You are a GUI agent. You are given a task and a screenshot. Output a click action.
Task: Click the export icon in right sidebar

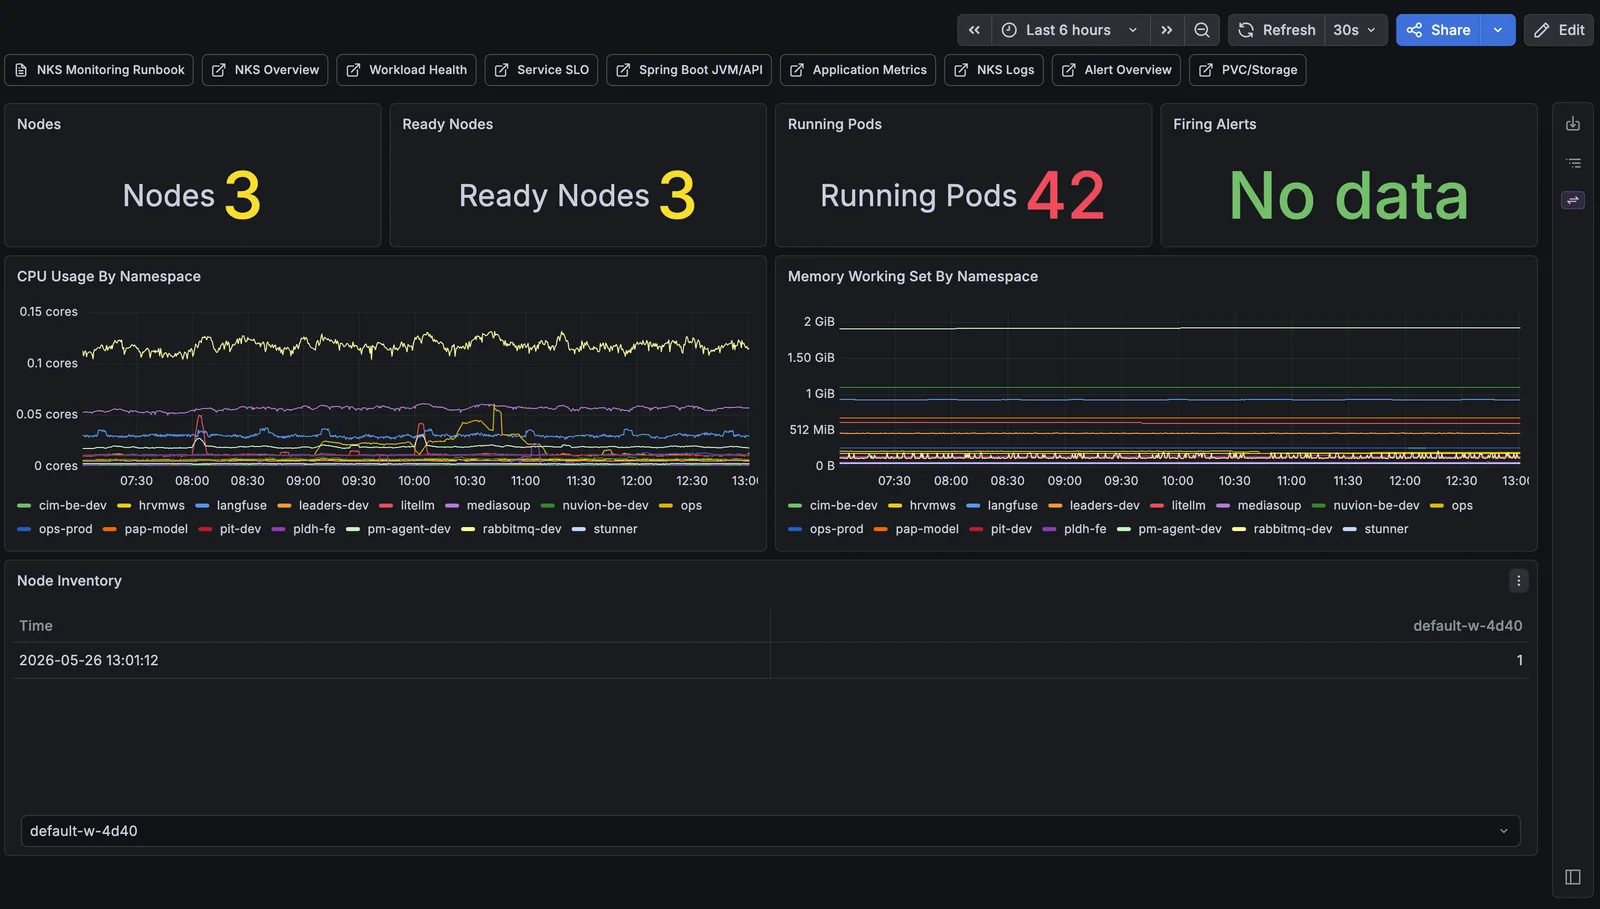pos(1573,124)
